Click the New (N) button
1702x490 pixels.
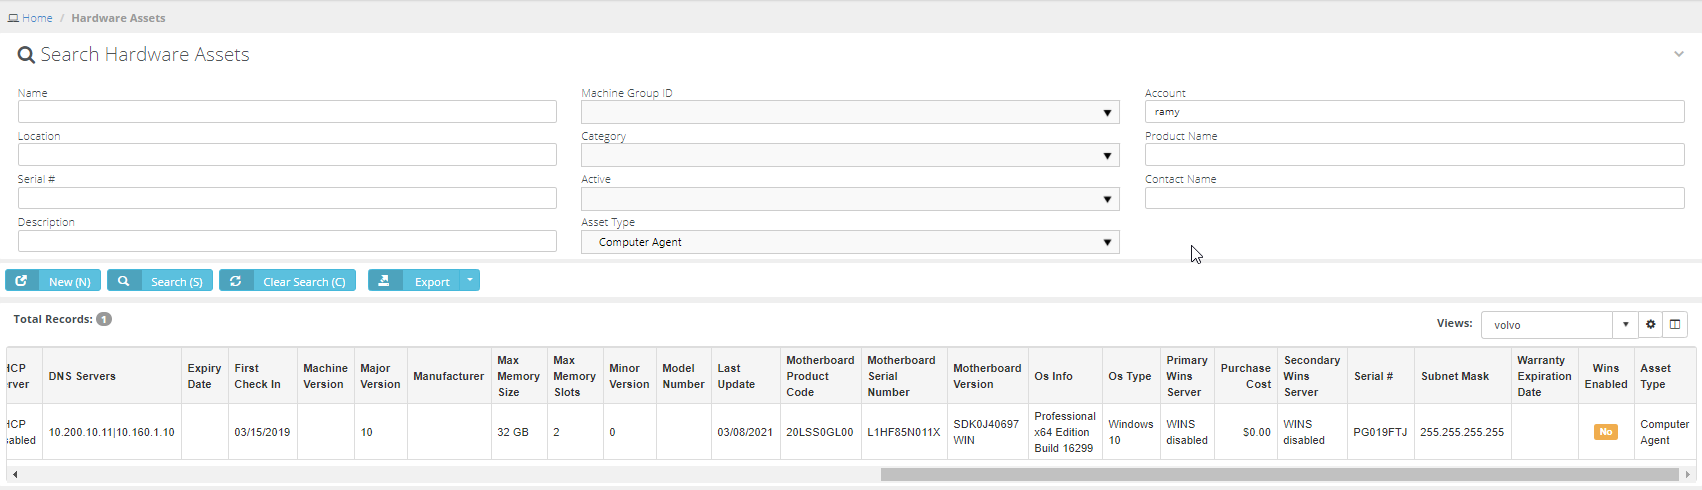[x=53, y=281]
